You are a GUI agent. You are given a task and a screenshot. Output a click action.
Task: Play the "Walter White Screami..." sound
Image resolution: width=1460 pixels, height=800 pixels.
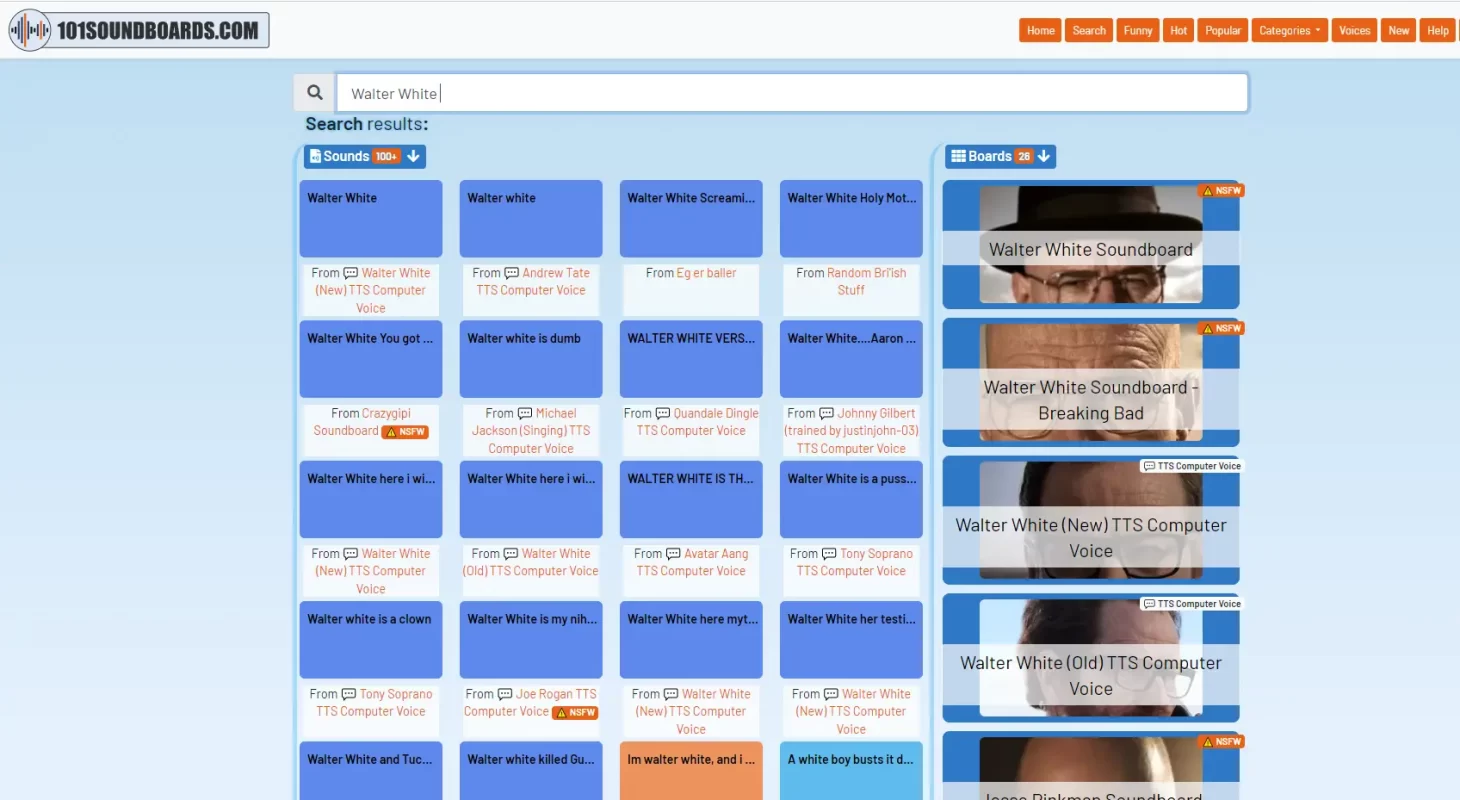tap(691, 218)
